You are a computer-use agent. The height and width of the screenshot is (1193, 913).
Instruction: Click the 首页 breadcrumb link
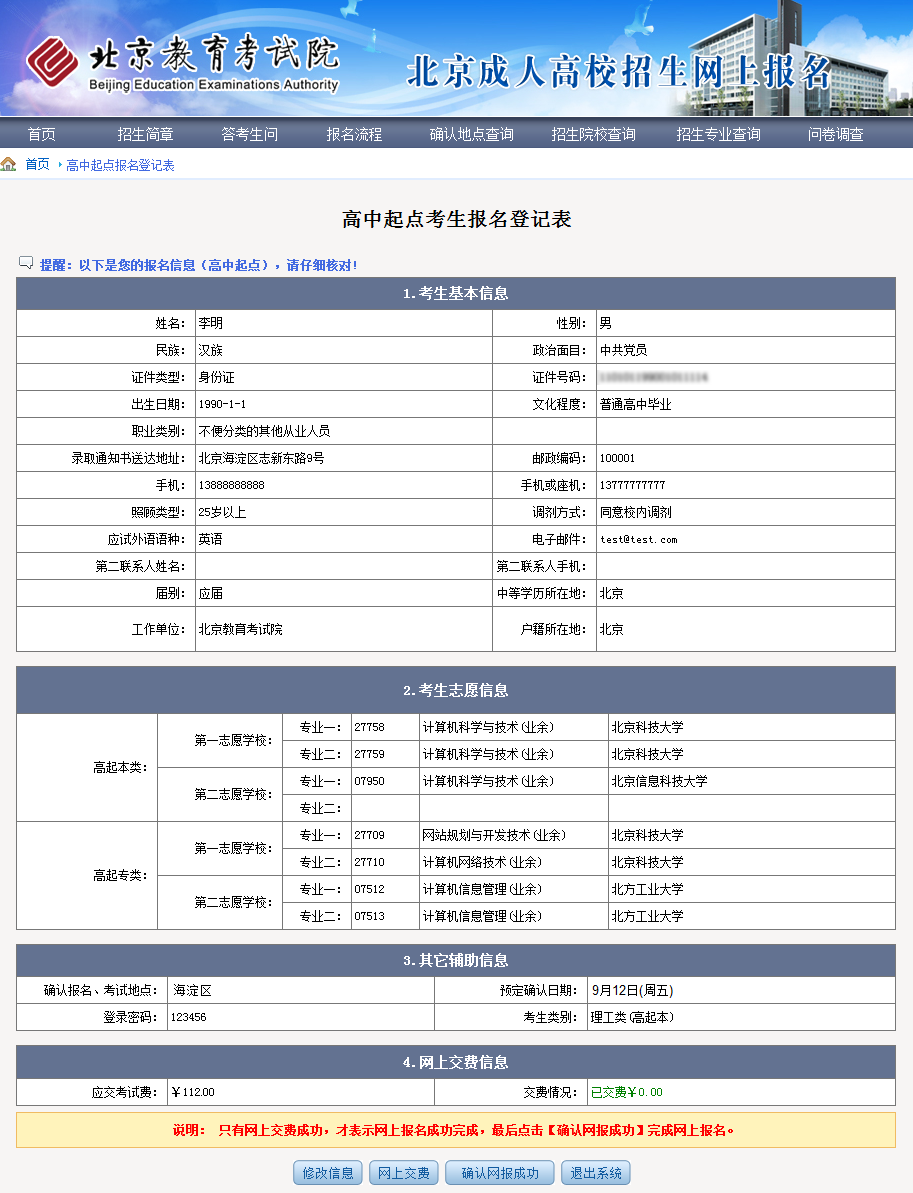coord(37,164)
